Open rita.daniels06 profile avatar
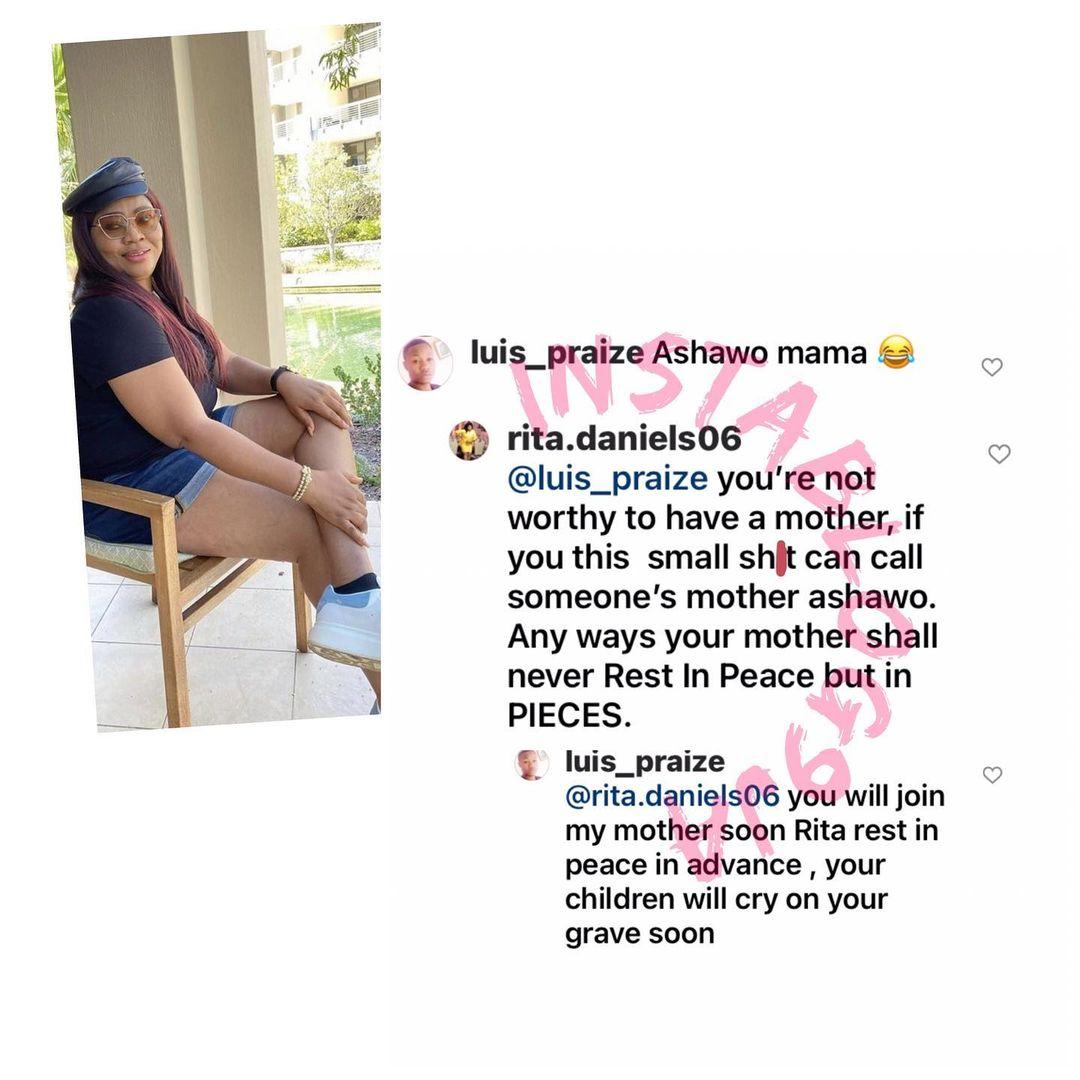This screenshot has width=1080, height=1080. pyautogui.click(x=469, y=440)
